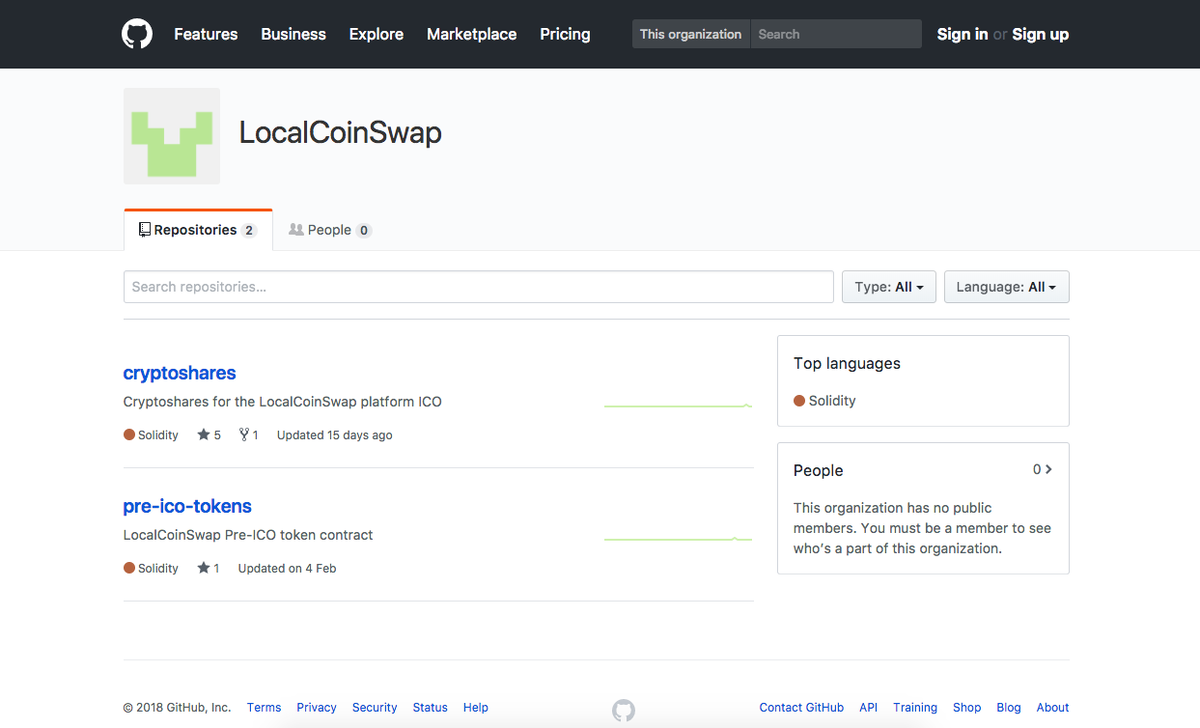
Task: Open the Language: All dropdown
Action: pyautogui.click(x=1006, y=287)
